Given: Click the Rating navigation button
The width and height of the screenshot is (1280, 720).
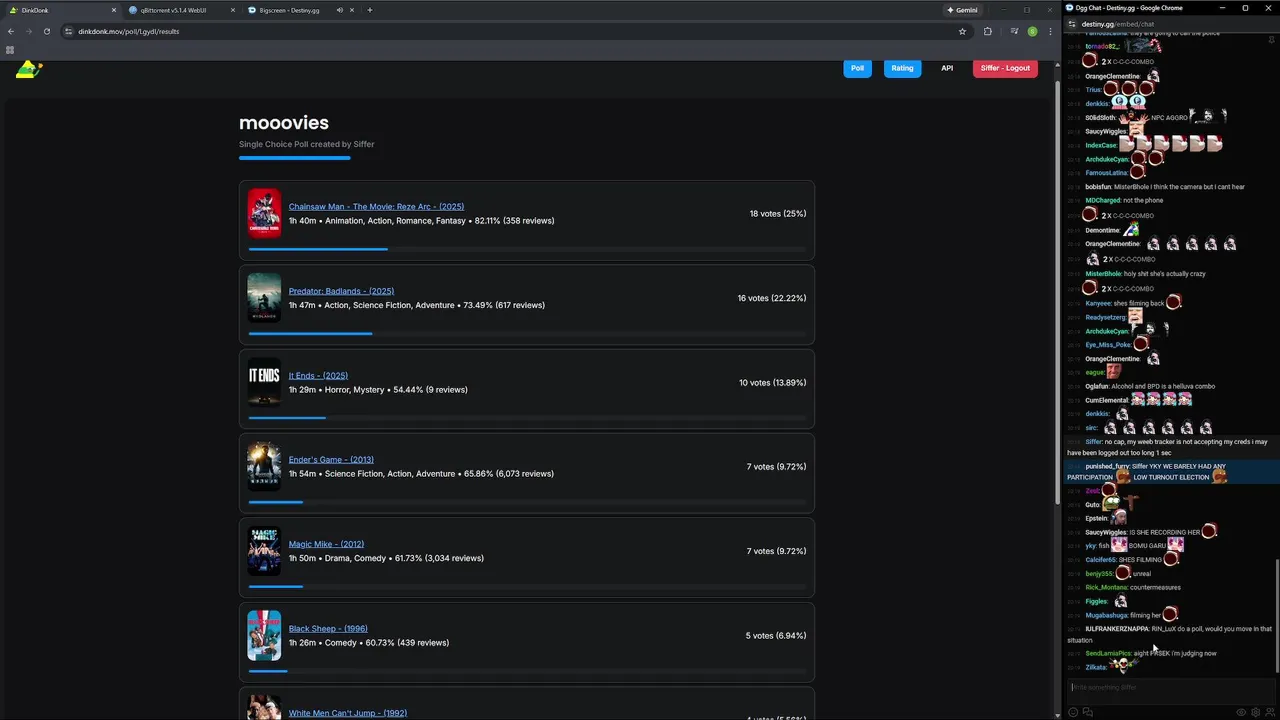Looking at the screenshot, I should [x=902, y=68].
